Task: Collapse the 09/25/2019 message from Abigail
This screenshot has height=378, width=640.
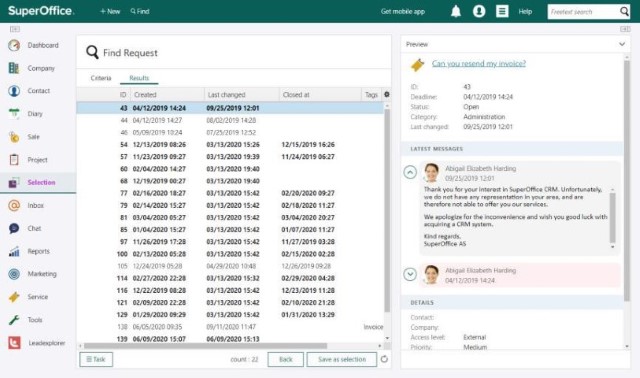Action: coord(410,172)
